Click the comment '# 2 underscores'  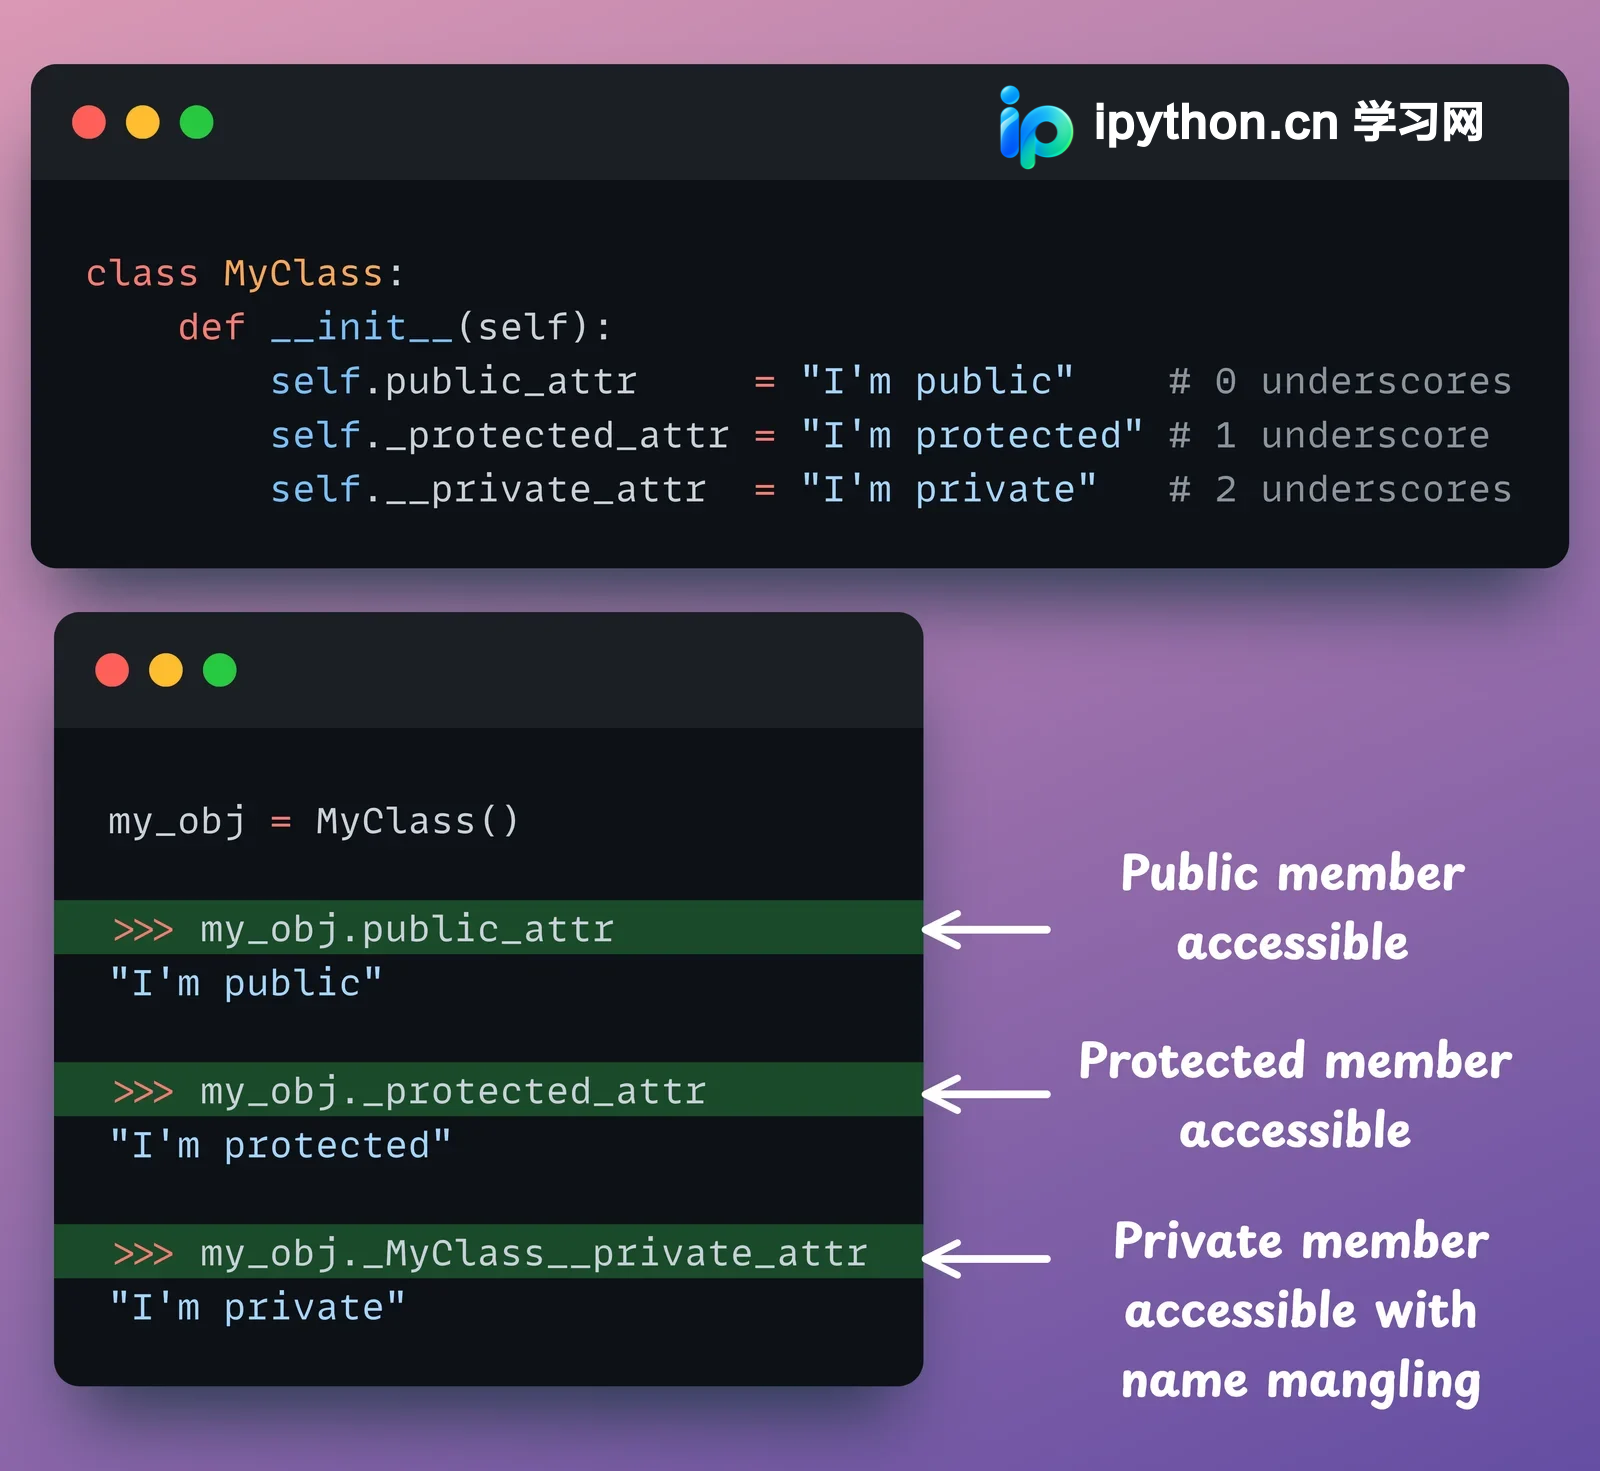[1340, 489]
